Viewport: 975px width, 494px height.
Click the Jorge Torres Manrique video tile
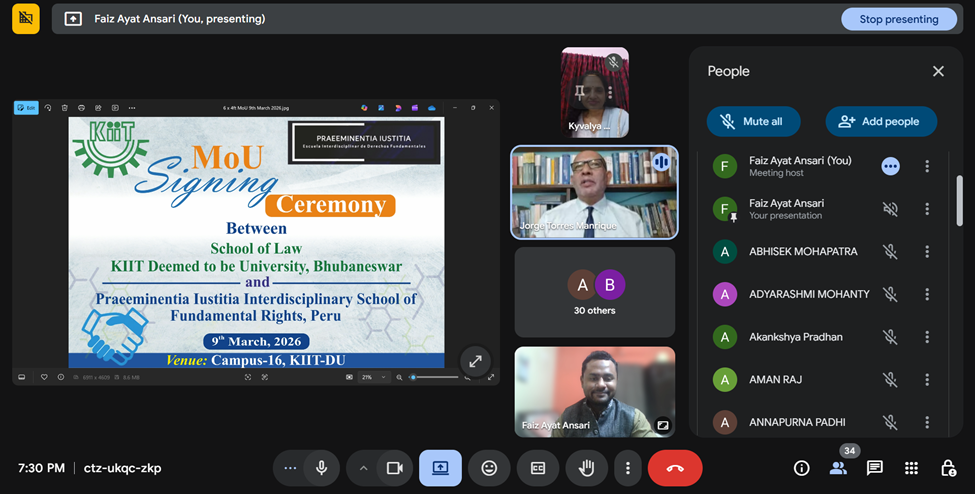click(594, 192)
